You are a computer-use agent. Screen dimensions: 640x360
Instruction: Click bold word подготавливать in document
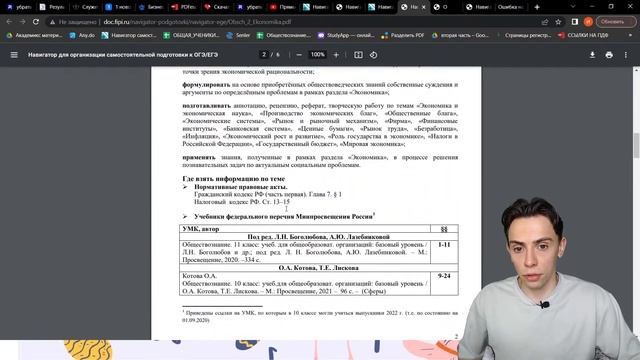206,106
